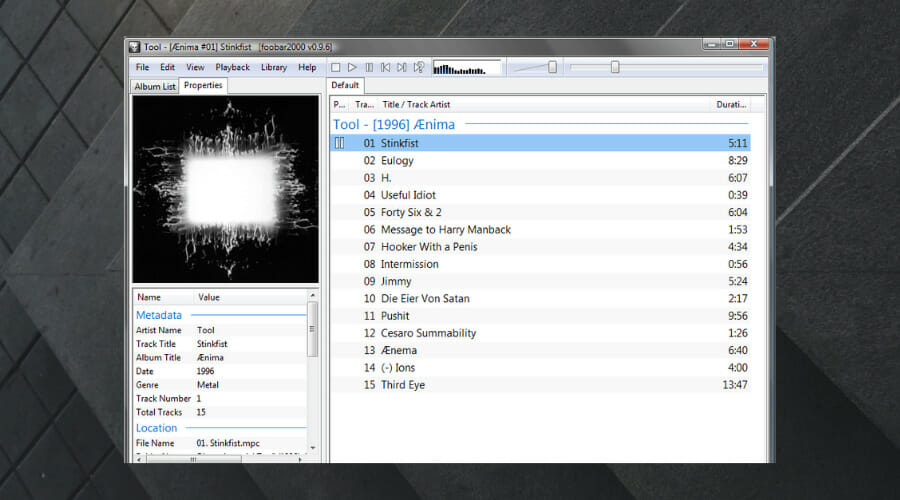
Task: Click the Track number column header
Action: [x=364, y=104]
